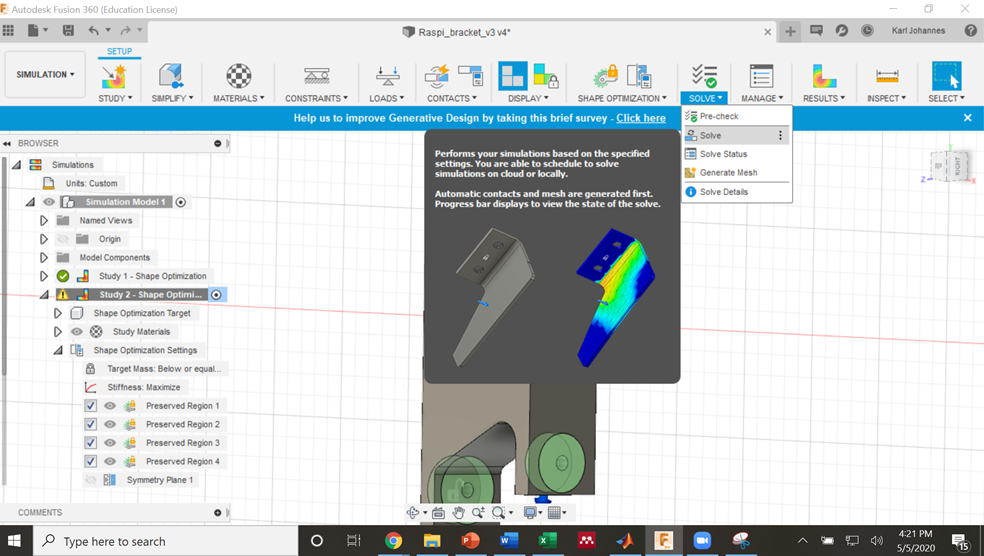Click the Undo arrow
Viewport: 984px width, 556px height.
tap(94, 30)
